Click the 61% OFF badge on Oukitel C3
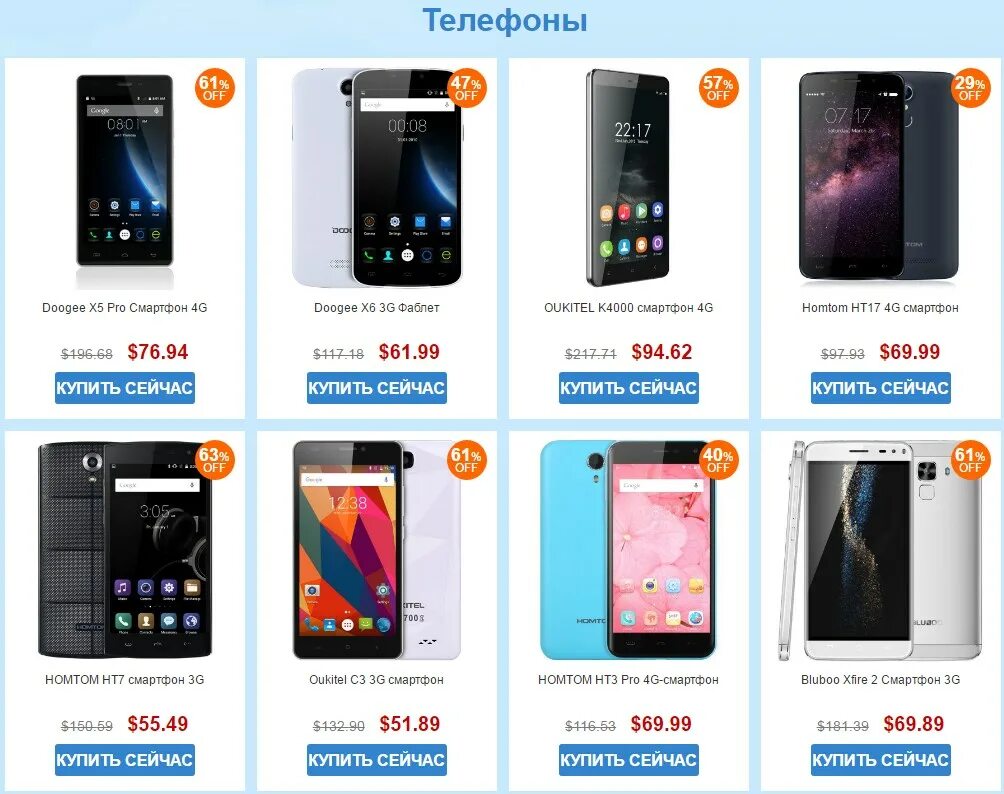 [466, 460]
